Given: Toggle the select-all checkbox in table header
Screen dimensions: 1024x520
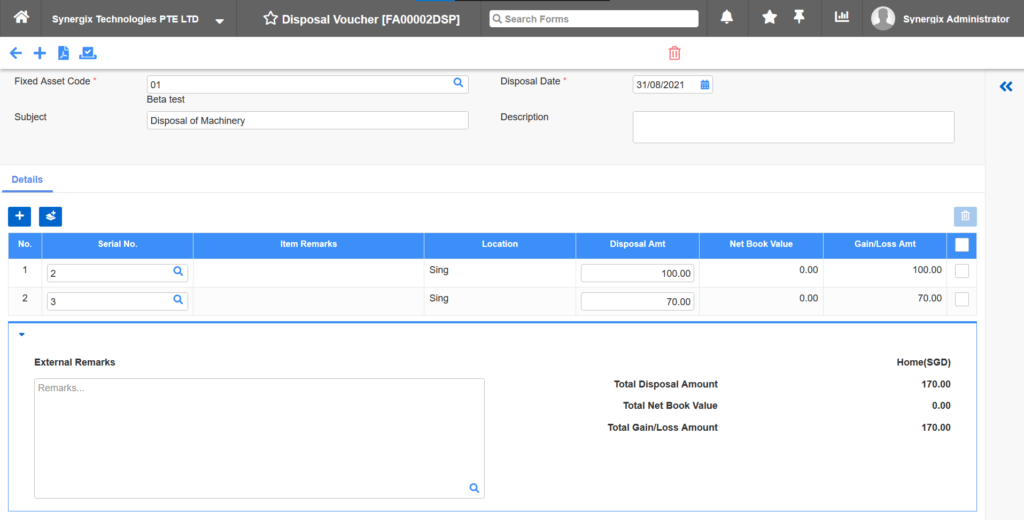Looking at the screenshot, I should pyautogui.click(x=962, y=245).
